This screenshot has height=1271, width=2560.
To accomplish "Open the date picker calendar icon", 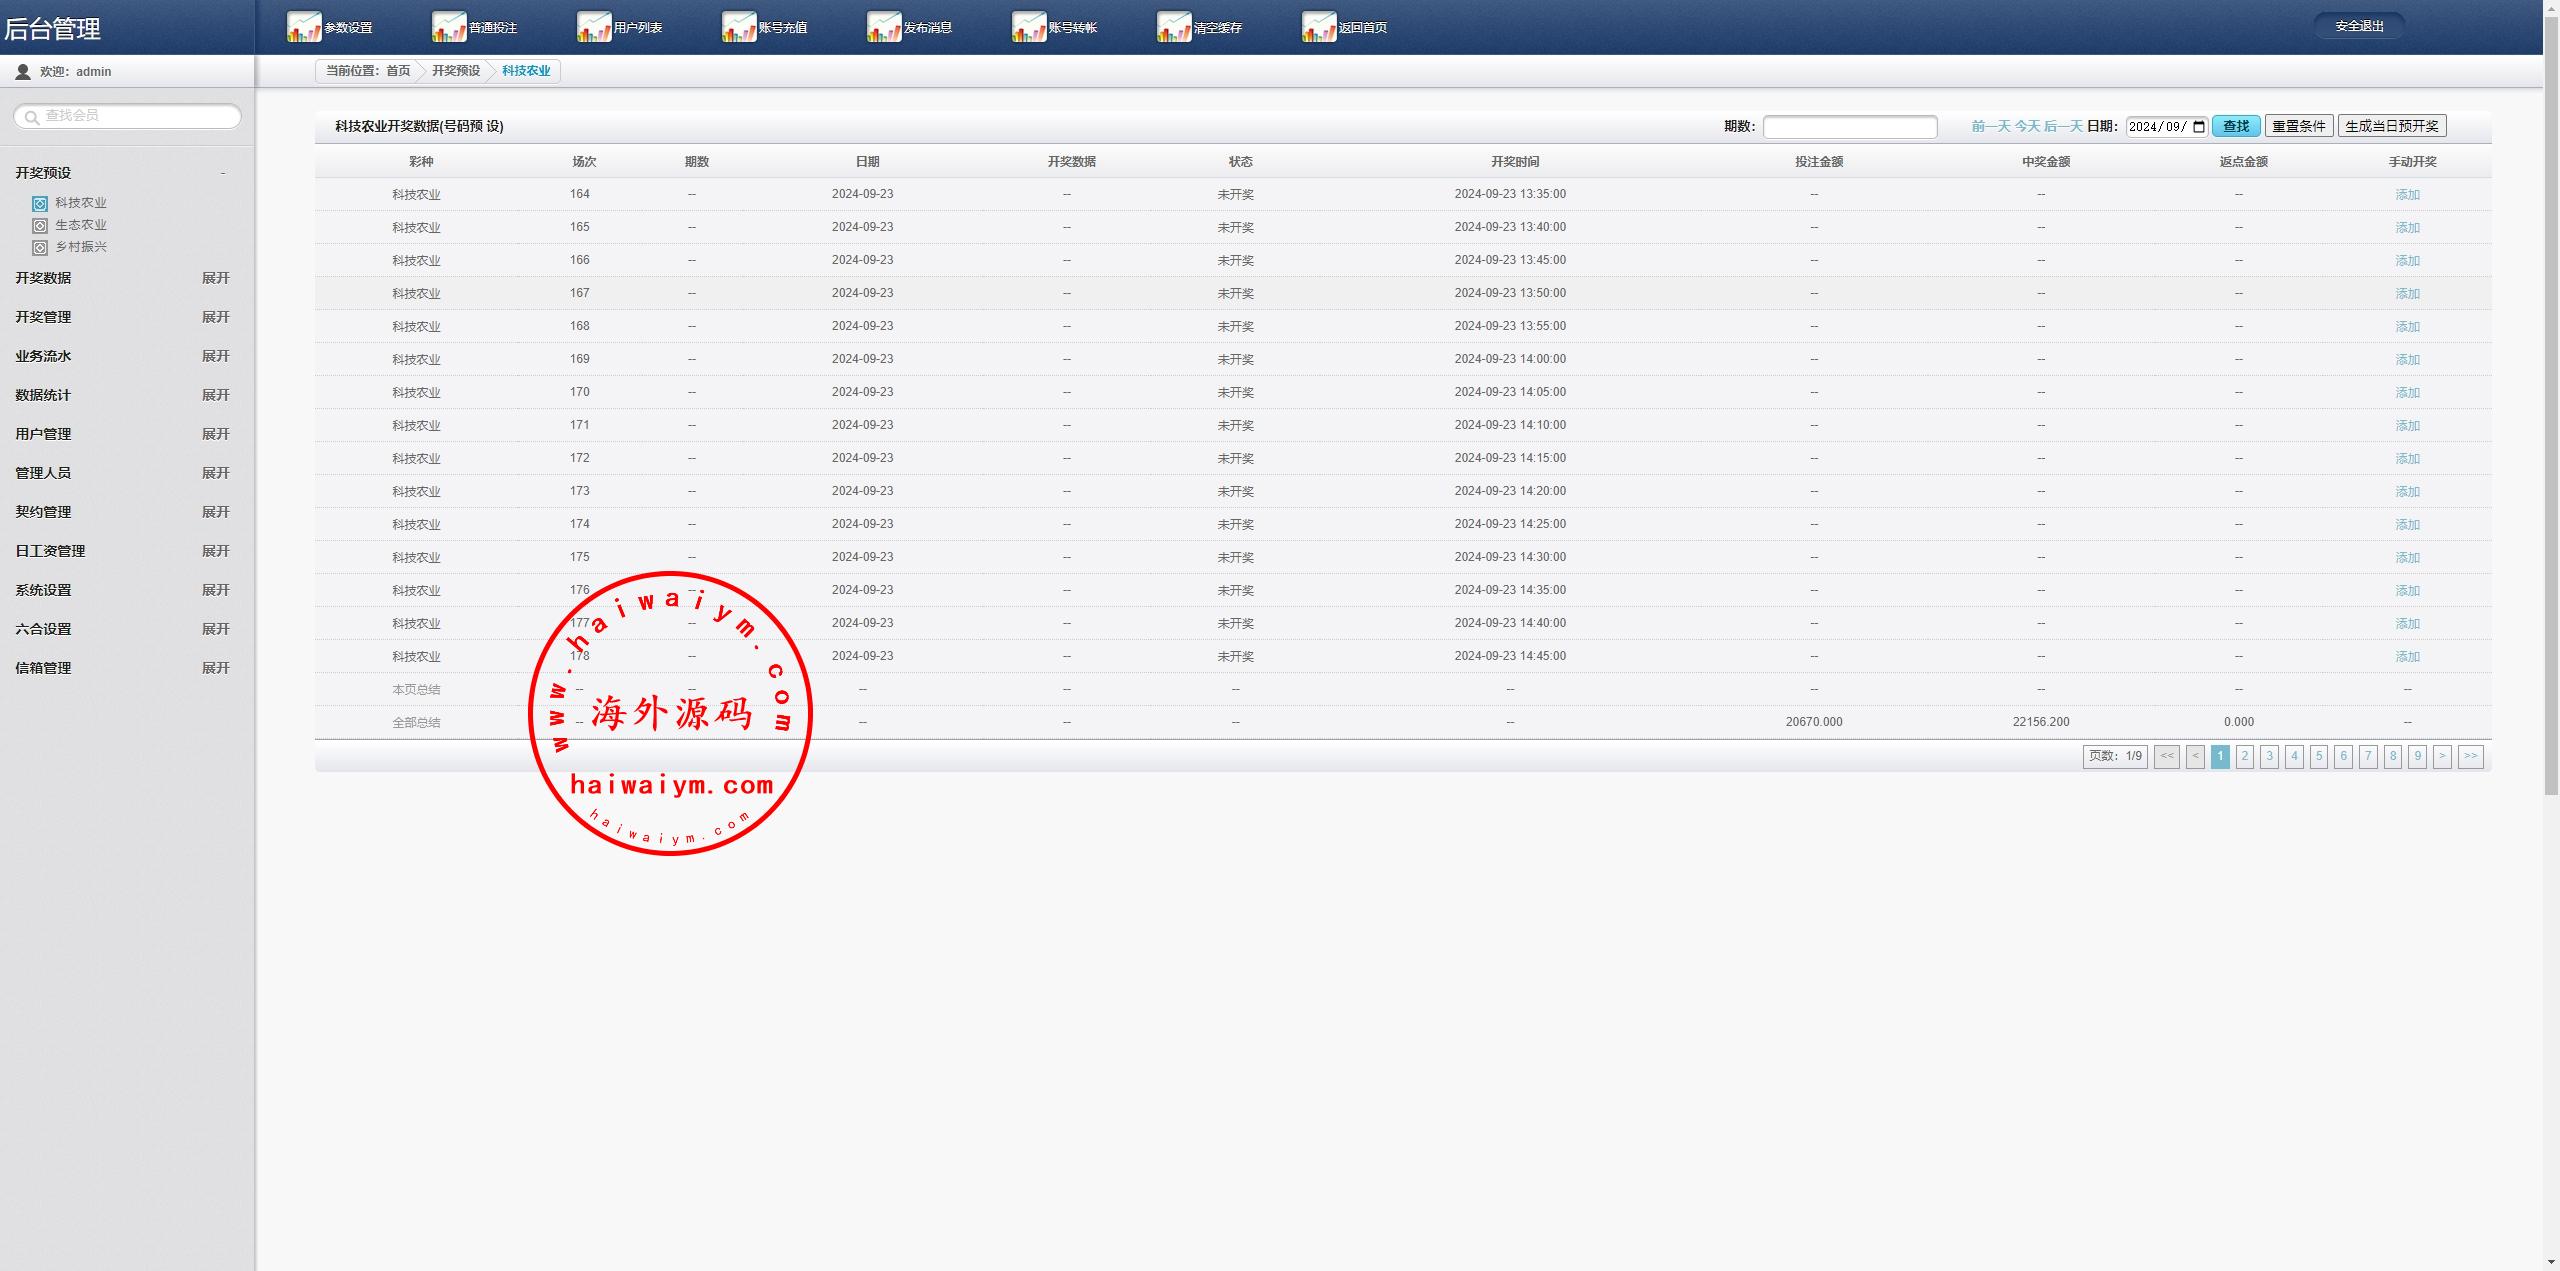I will pos(2199,127).
